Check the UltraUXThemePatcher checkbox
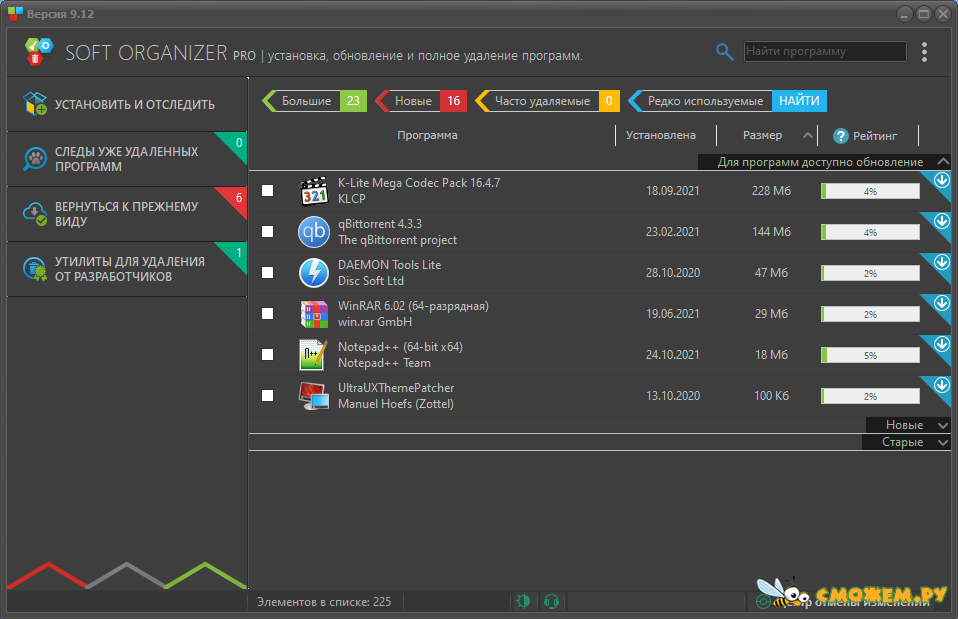Viewport: 958px width, 619px height. click(x=267, y=395)
